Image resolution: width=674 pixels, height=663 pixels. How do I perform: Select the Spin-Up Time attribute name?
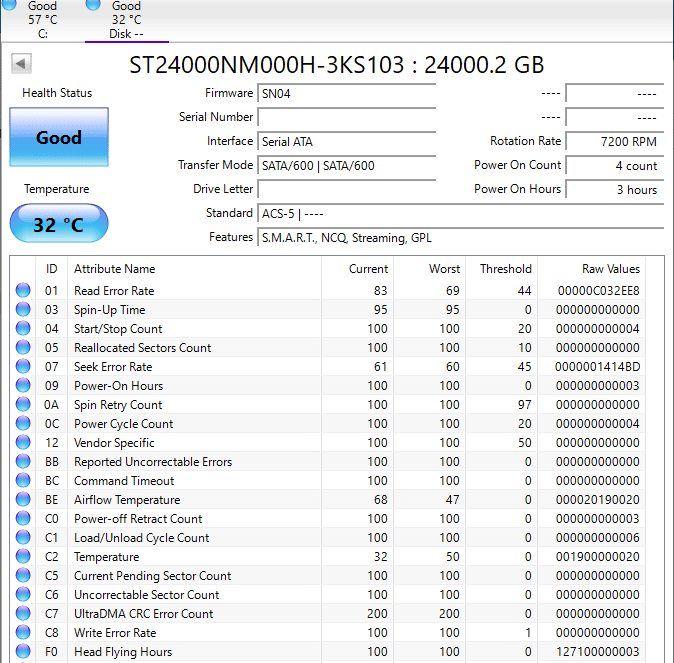[110, 310]
